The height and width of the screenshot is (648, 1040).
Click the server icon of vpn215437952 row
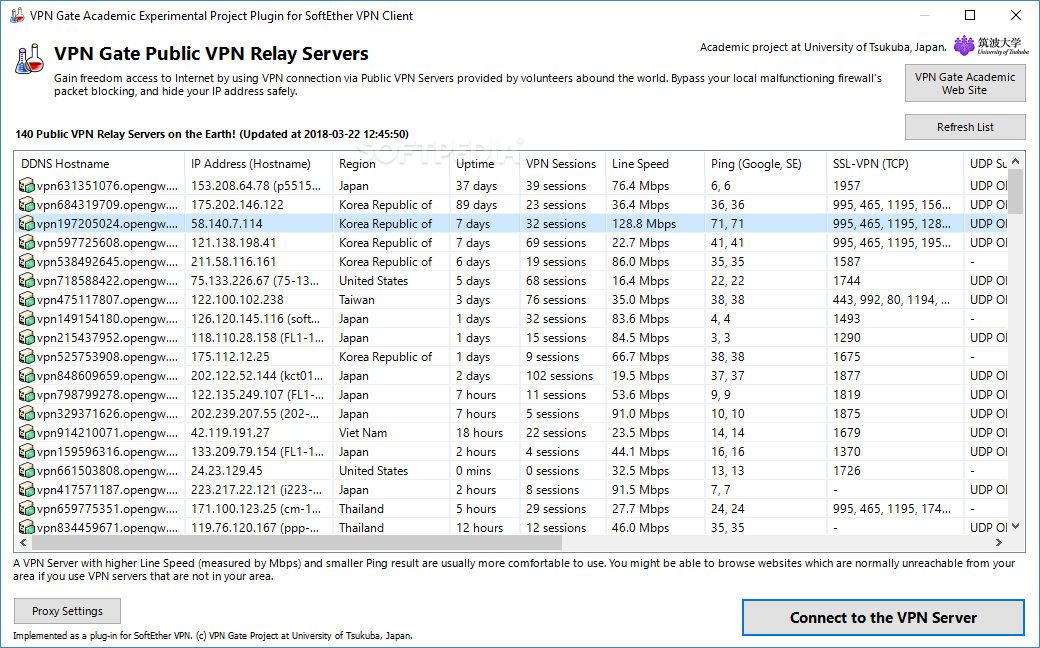(x=27, y=338)
